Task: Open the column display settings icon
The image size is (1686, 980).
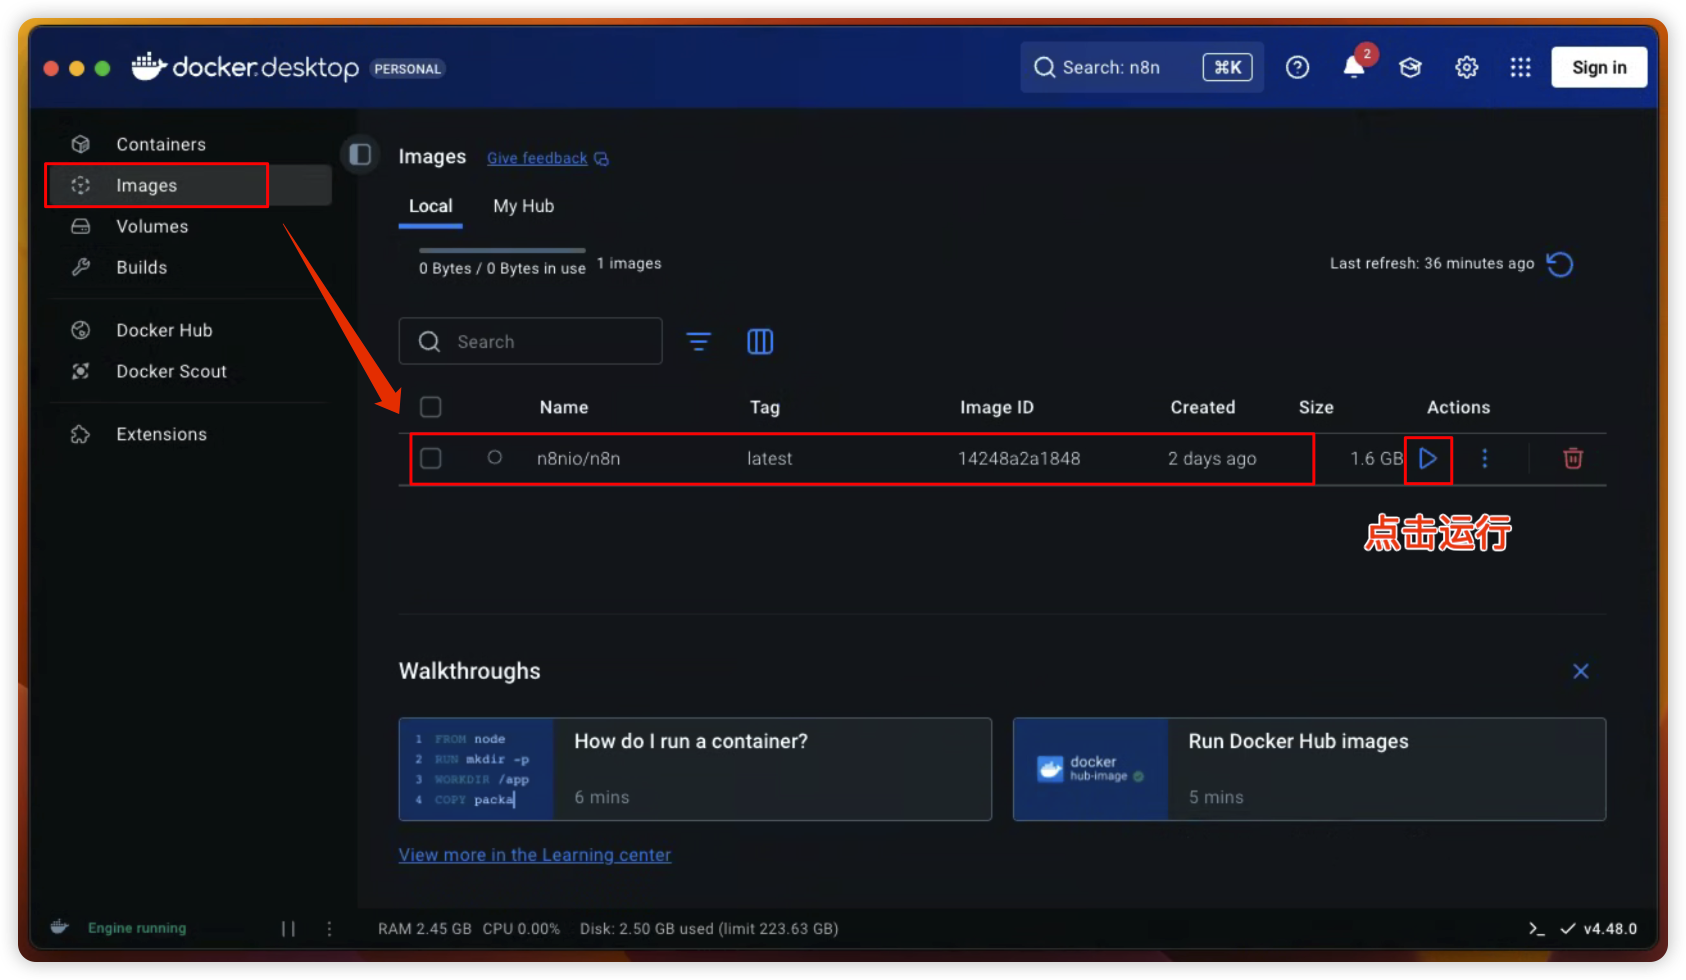Action: 760,342
